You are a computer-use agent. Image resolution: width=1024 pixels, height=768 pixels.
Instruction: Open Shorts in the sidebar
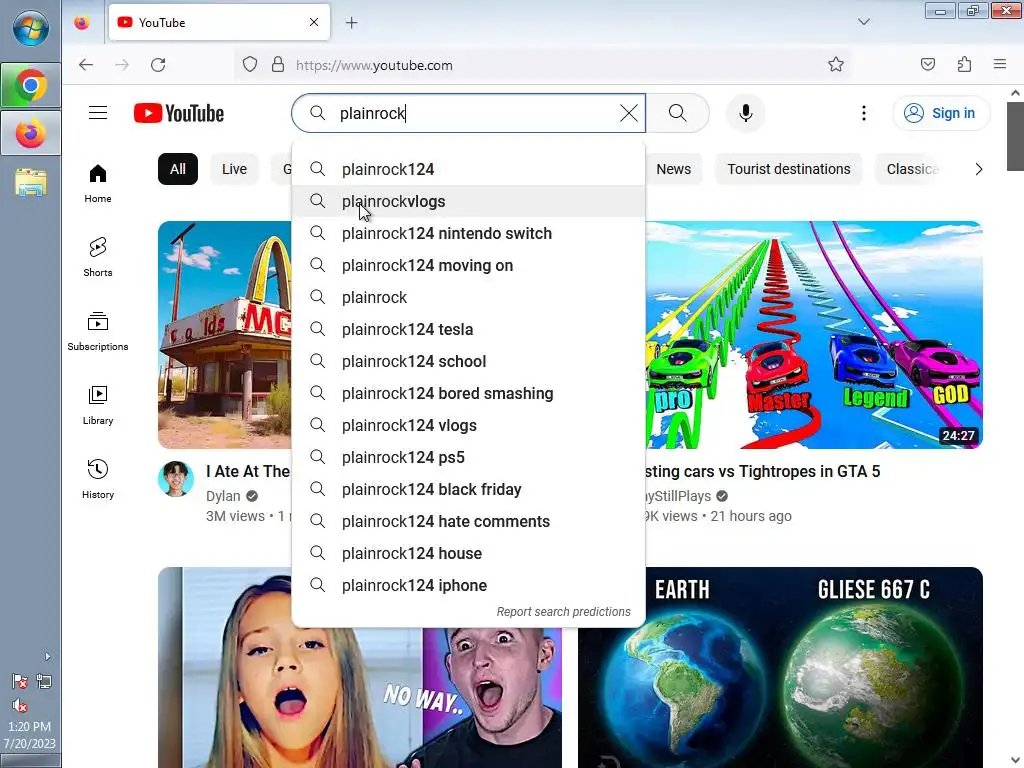click(x=97, y=257)
